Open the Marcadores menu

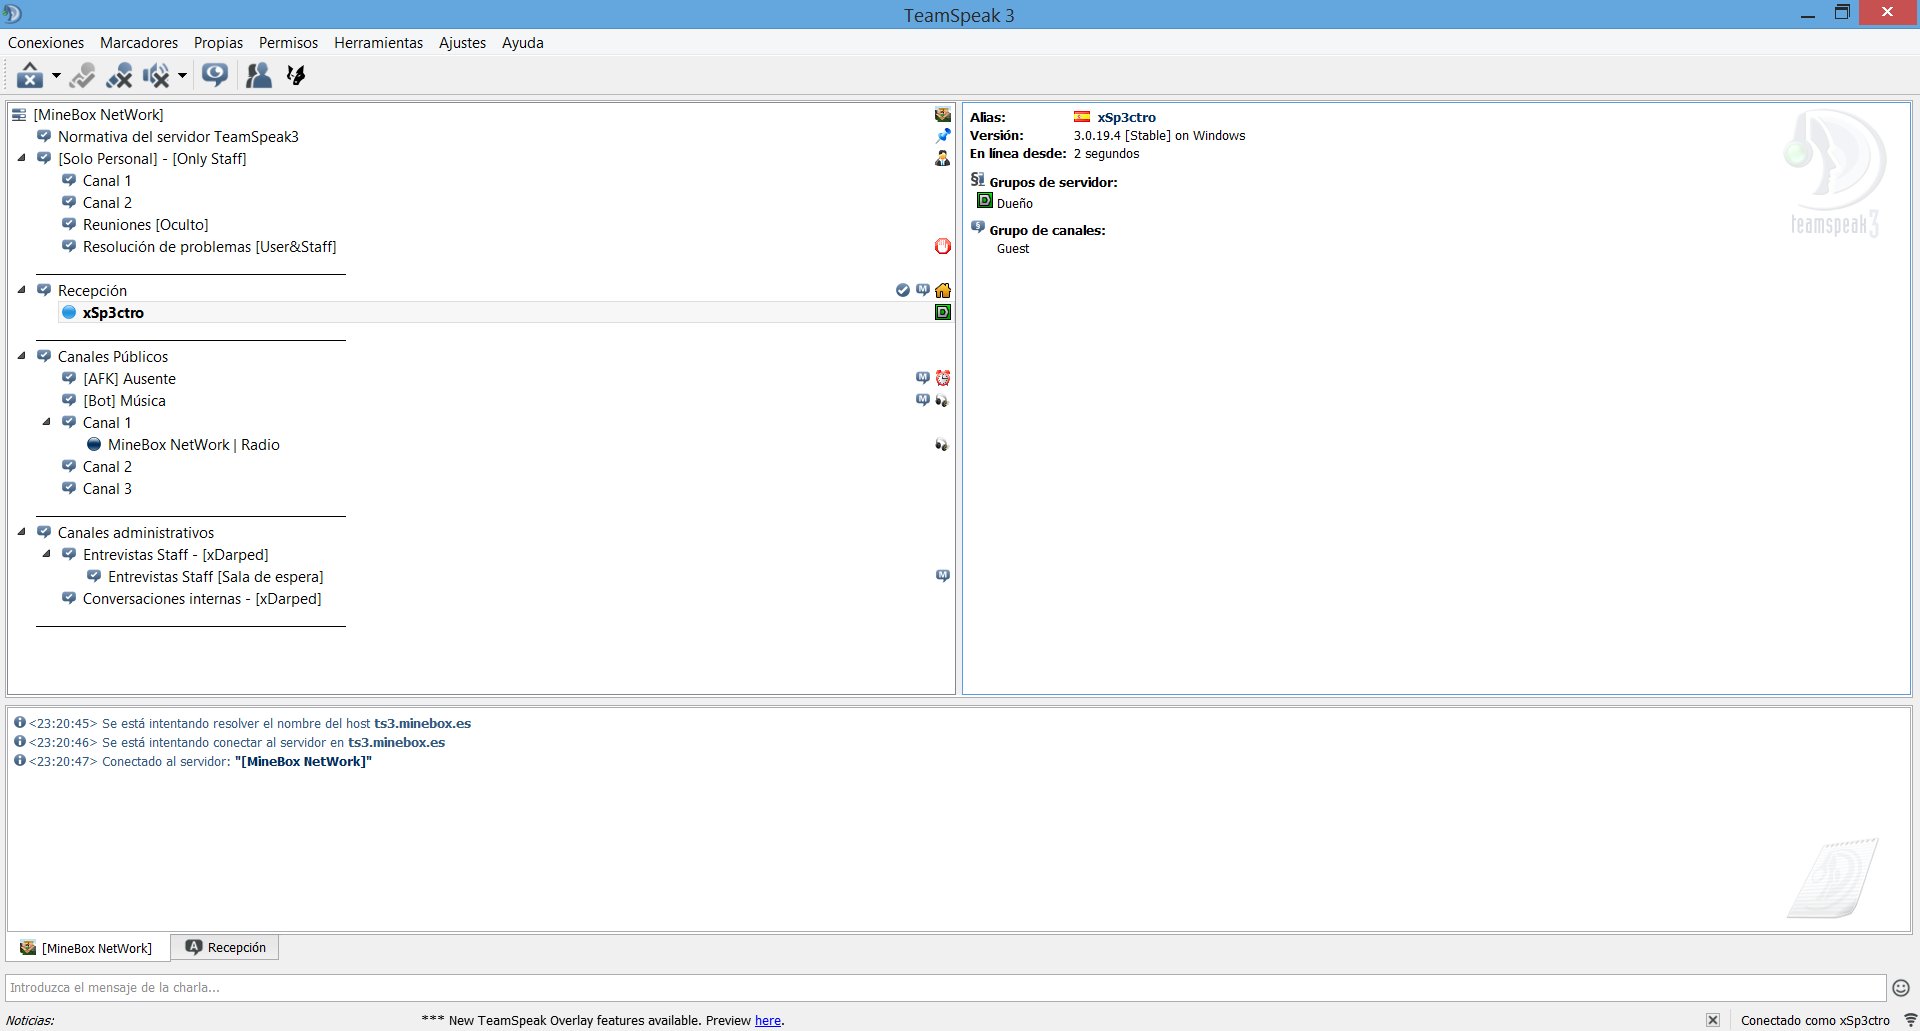139,43
